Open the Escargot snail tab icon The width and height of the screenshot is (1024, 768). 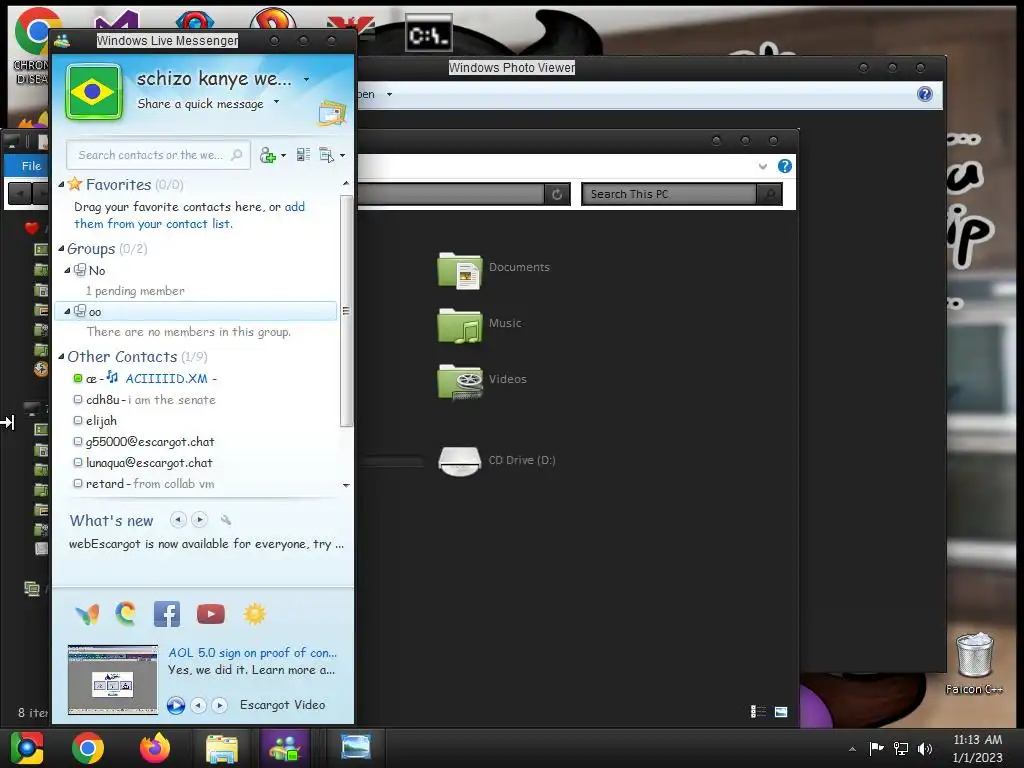125,614
